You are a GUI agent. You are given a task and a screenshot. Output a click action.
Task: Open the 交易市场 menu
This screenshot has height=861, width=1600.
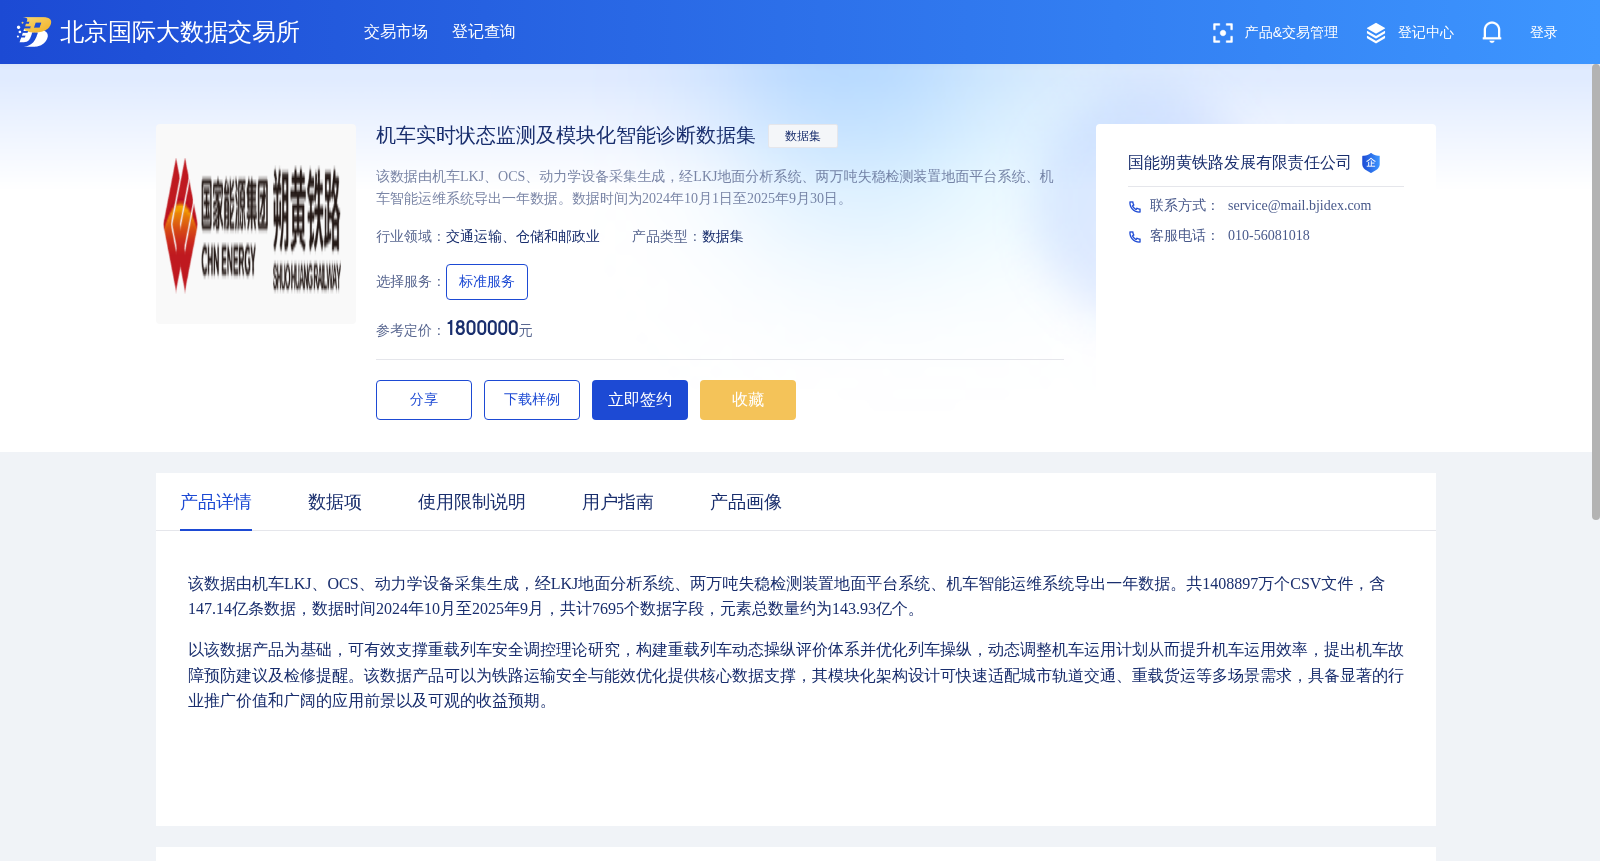(396, 32)
